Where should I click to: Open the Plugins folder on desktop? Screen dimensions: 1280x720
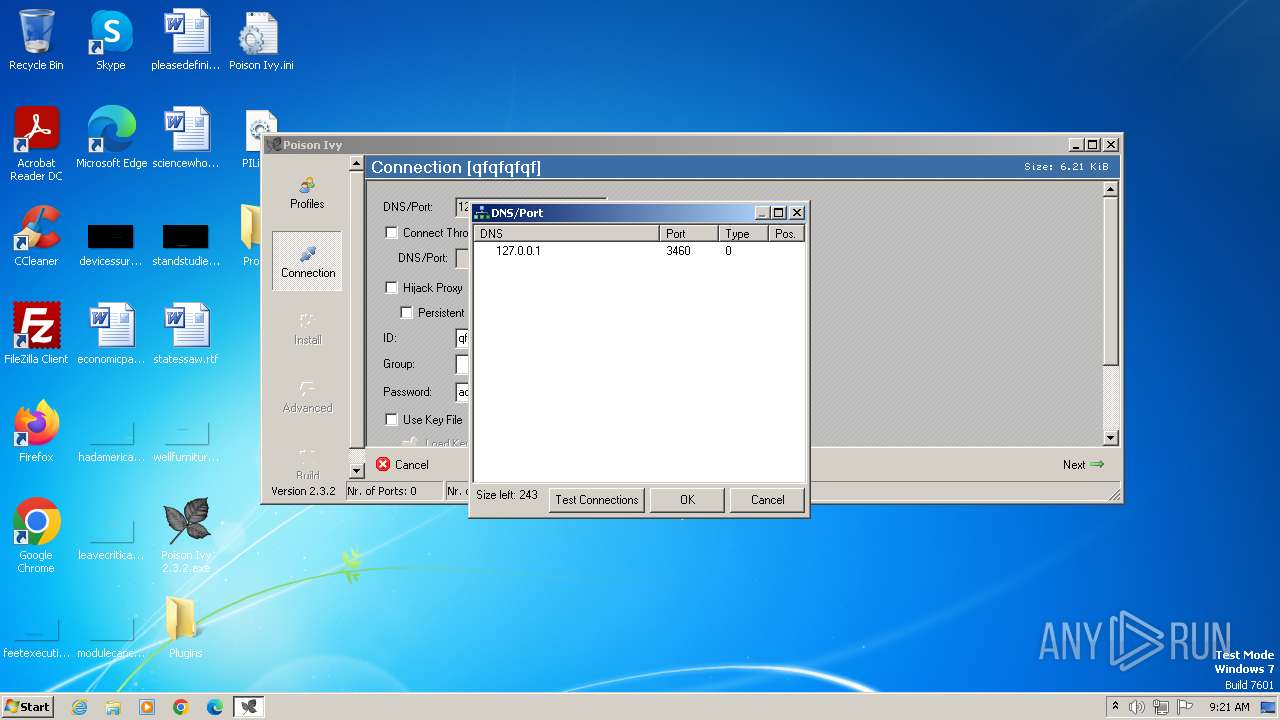(x=186, y=628)
